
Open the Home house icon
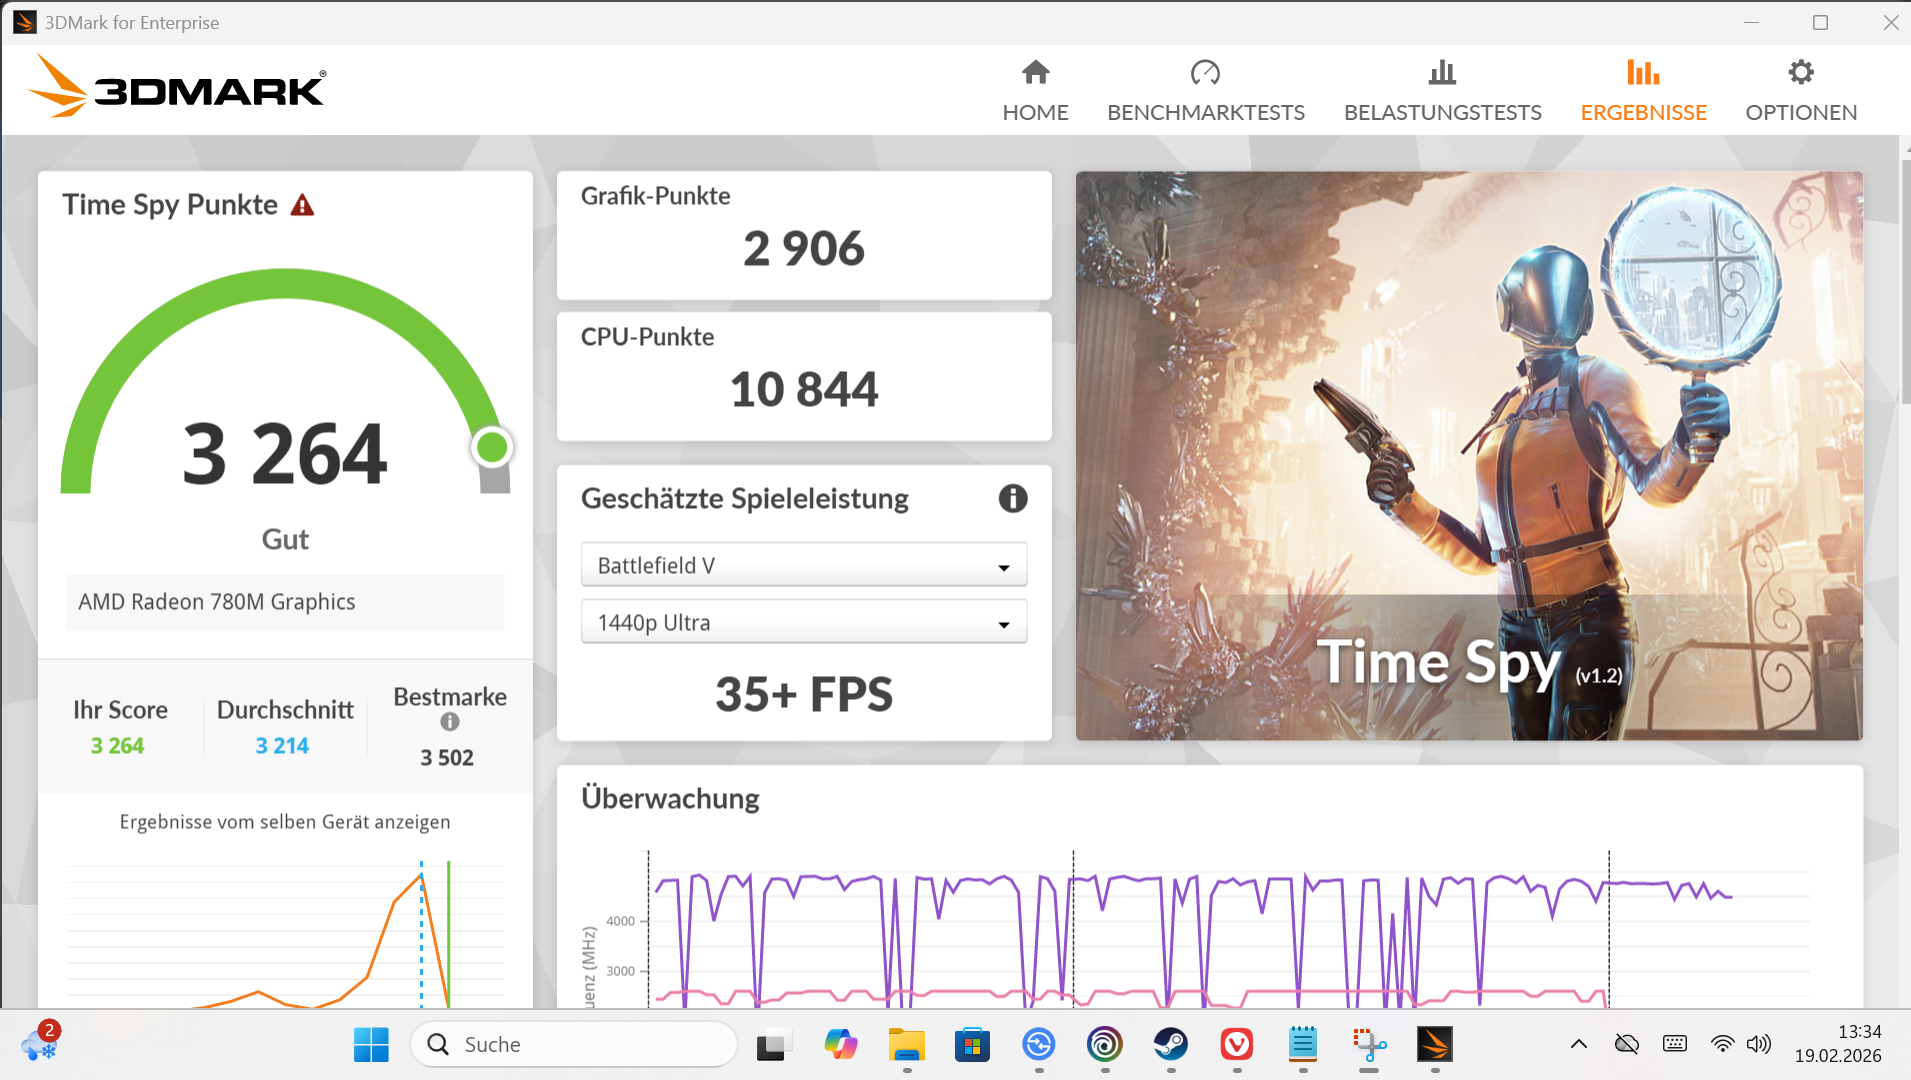1035,73
